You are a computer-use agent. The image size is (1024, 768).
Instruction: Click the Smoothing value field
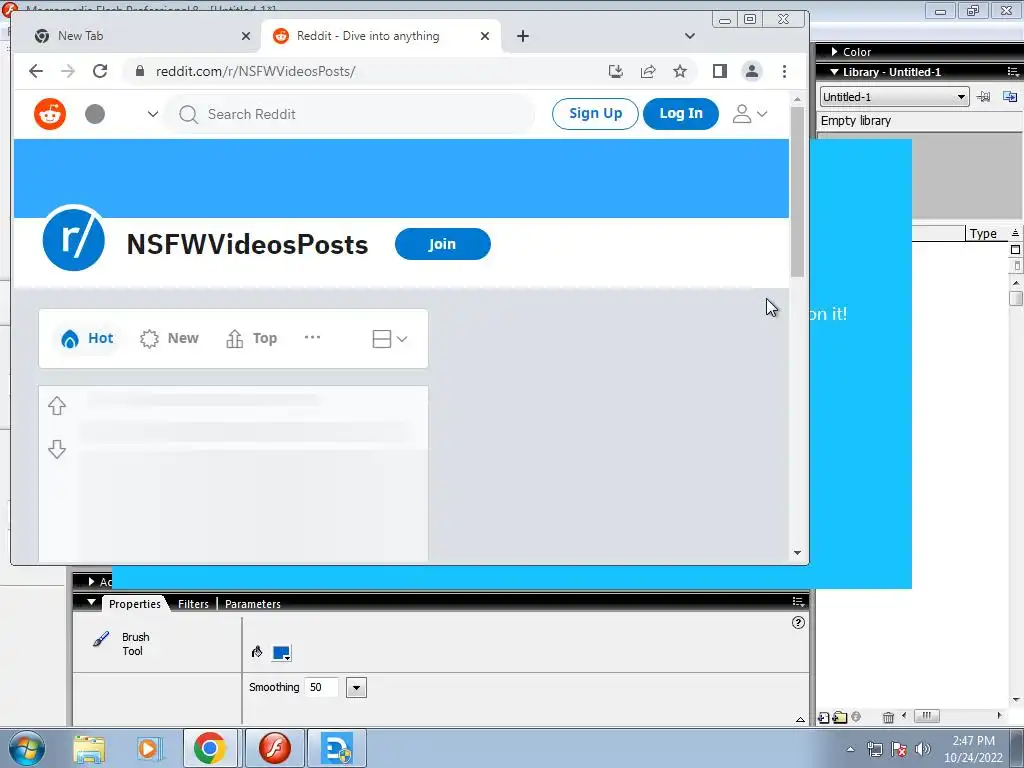(x=323, y=688)
